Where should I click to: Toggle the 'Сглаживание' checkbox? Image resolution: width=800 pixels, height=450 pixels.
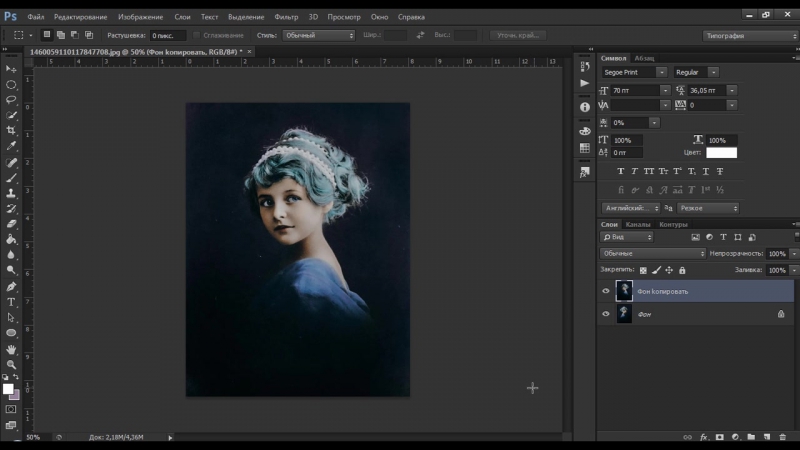coord(196,35)
